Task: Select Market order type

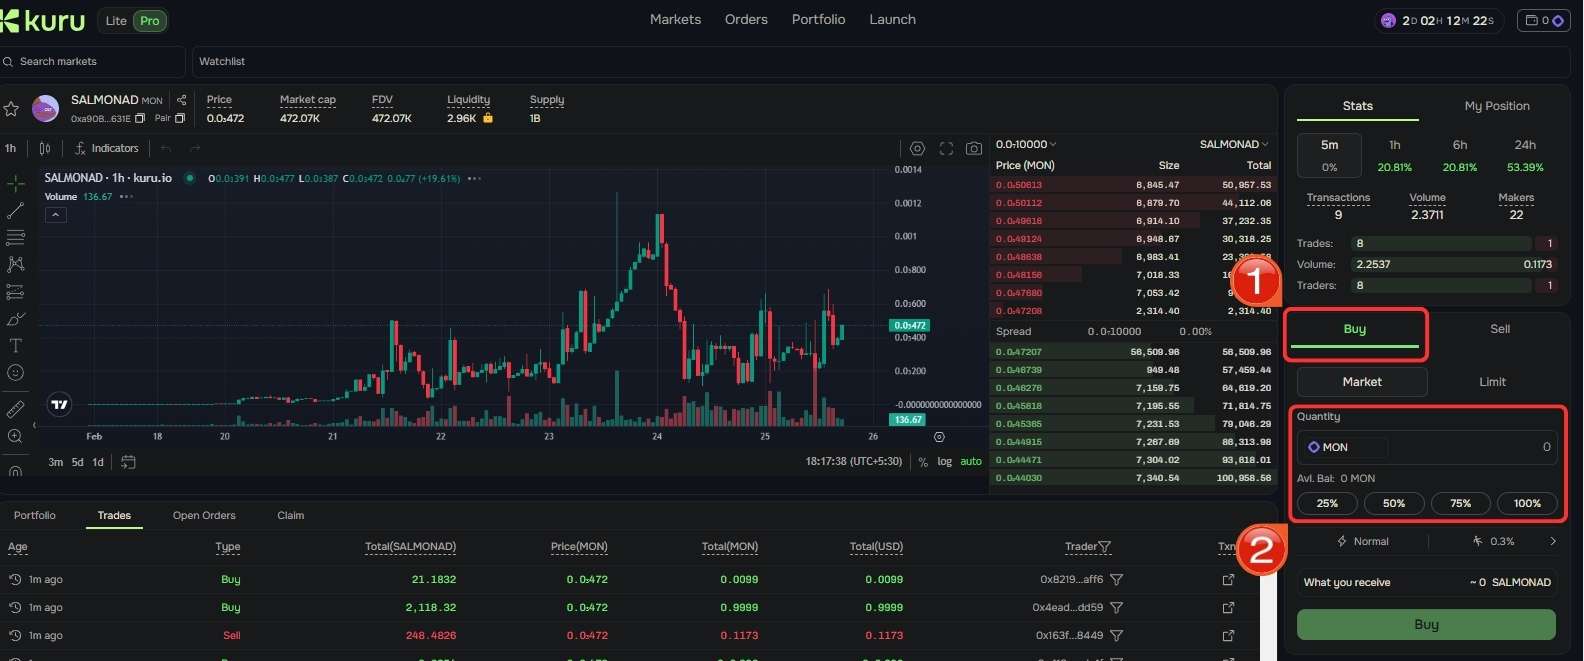Action: (1362, 382)
